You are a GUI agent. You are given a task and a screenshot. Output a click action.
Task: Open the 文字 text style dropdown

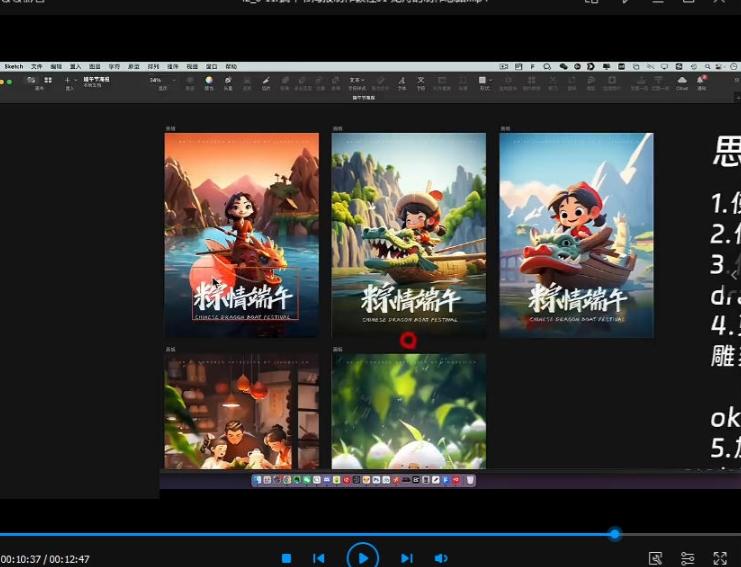(356, 80)
